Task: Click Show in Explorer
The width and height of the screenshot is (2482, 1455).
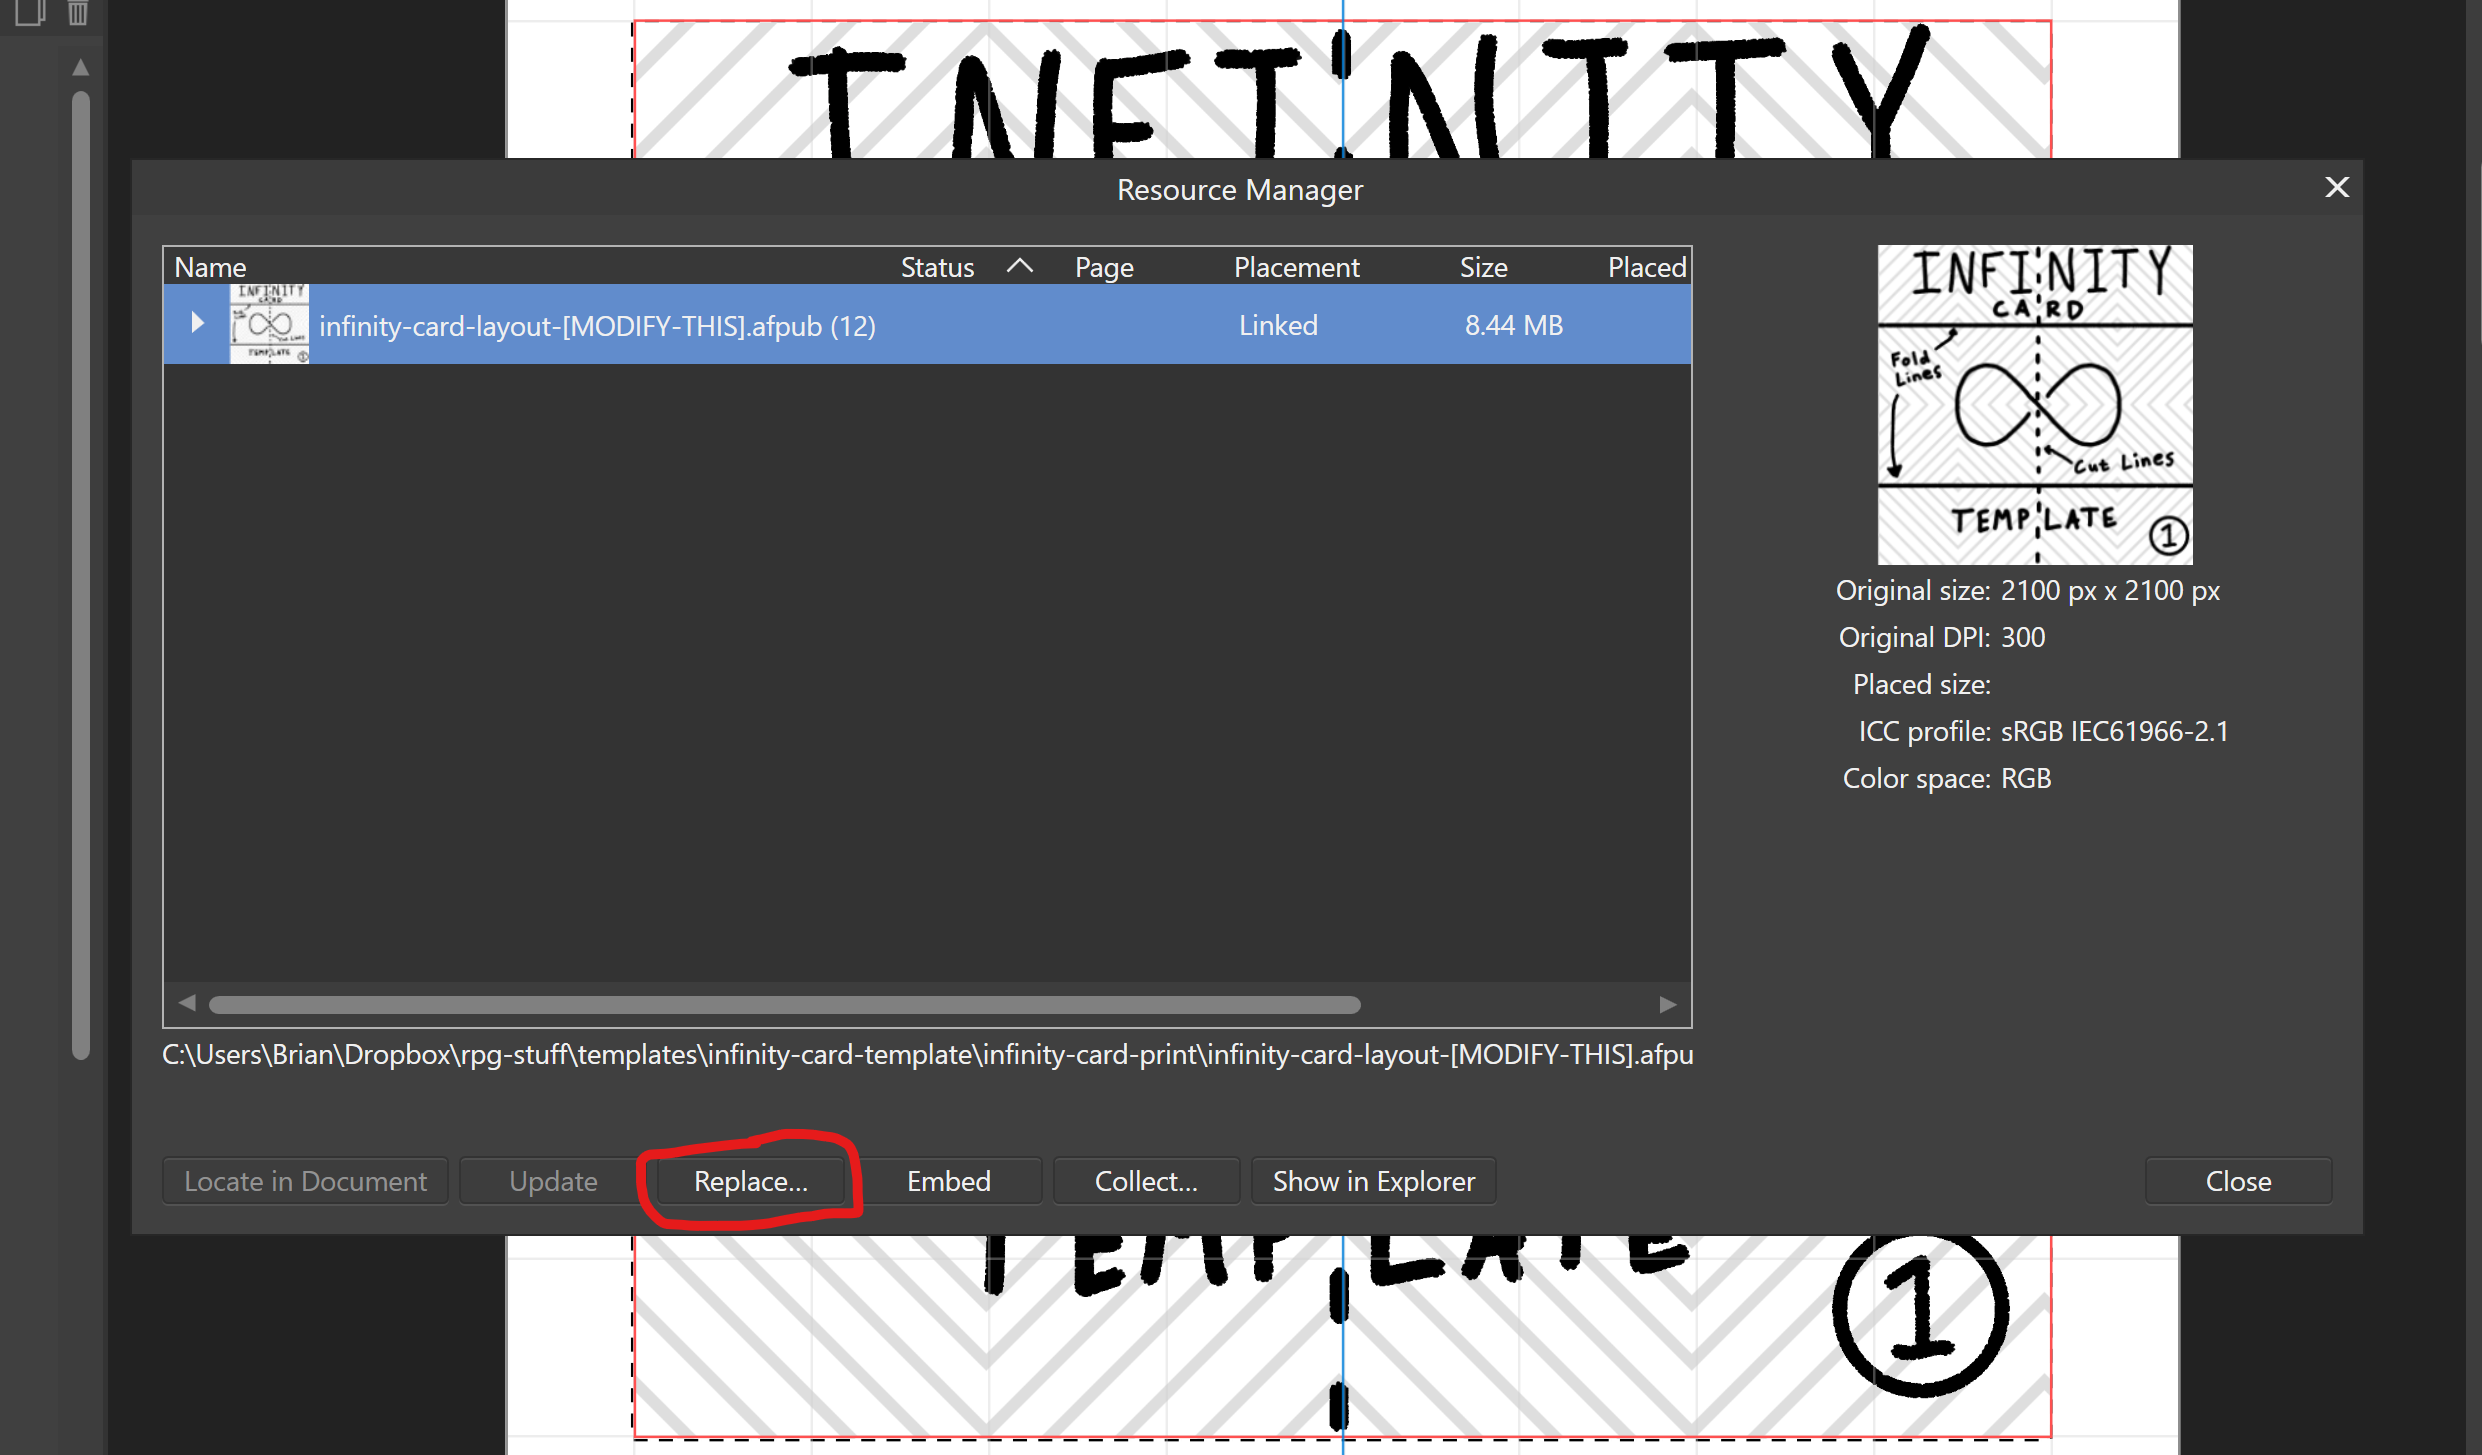Action: pos(1373,1181)
